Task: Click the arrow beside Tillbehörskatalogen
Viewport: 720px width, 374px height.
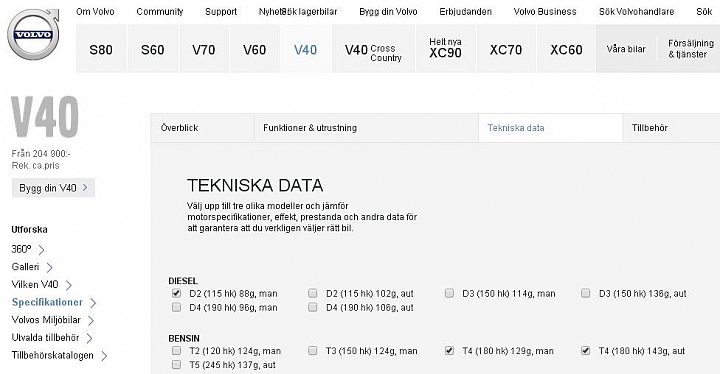Action: coord(104,356)
